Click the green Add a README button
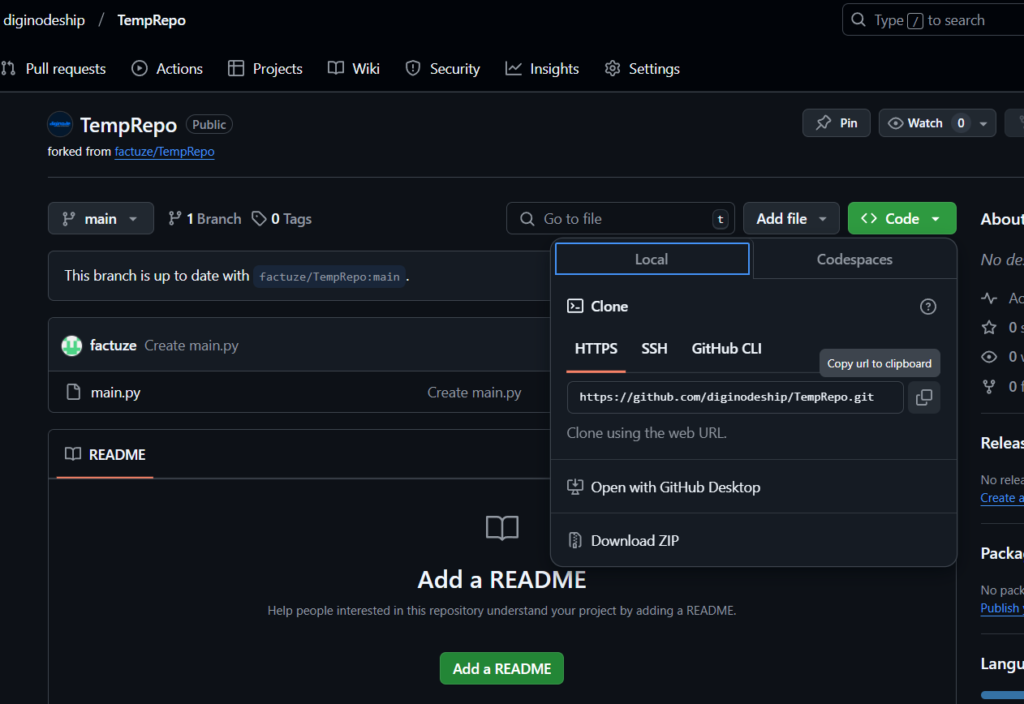 pos(501,668)
